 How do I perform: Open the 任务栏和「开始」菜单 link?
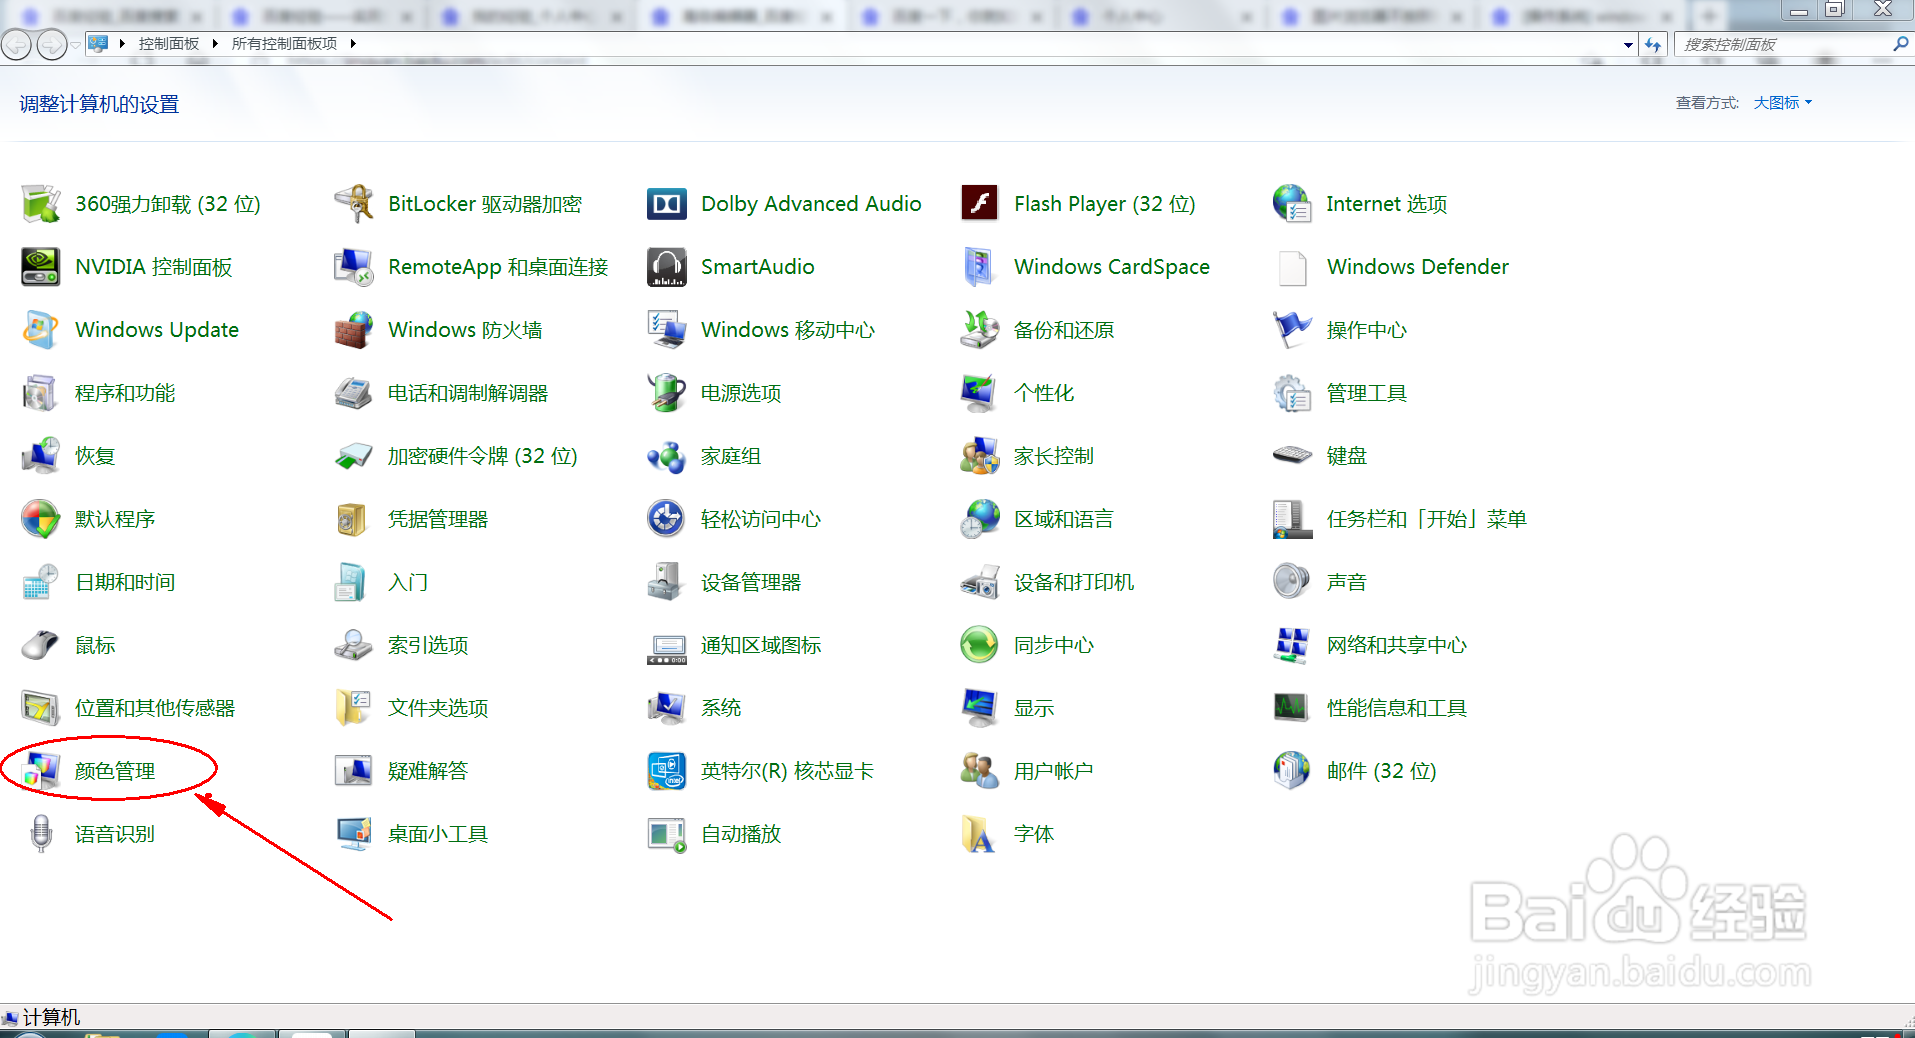pyautogui.click(x=1427, y=519)
